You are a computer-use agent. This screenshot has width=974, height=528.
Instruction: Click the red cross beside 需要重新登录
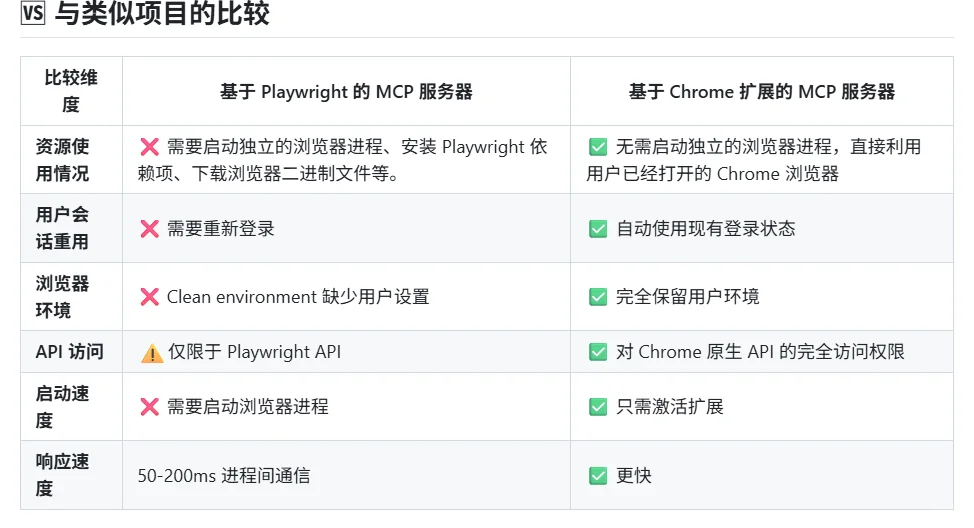pyautogui.click(x=150, y=229)
